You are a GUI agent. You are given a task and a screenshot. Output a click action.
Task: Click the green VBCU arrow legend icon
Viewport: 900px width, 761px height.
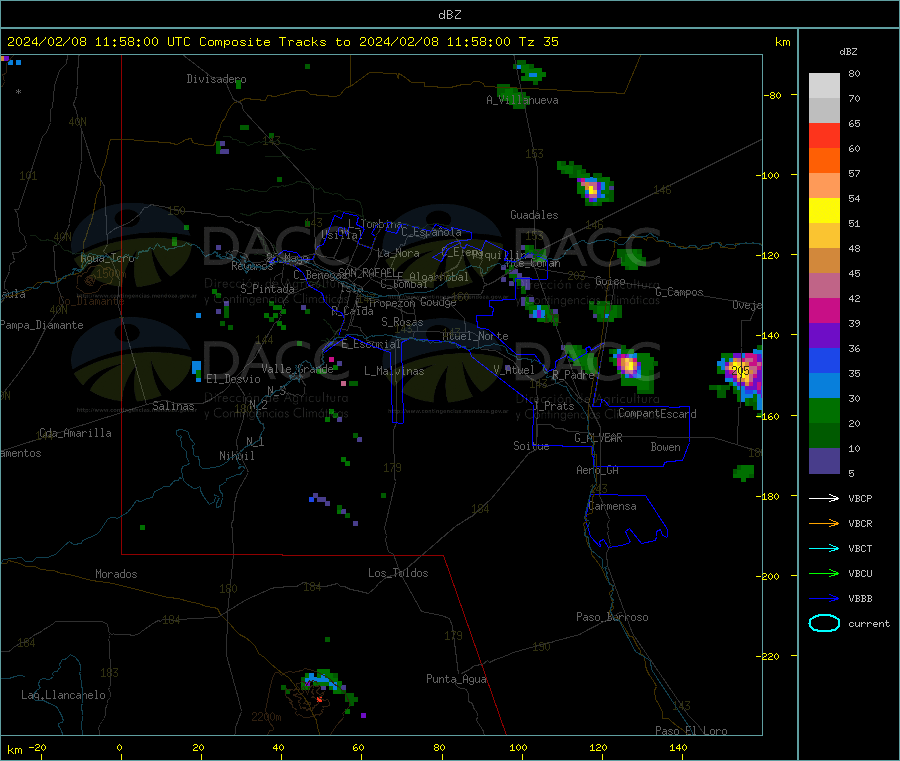pyautogui.click(x=824, y=573)
